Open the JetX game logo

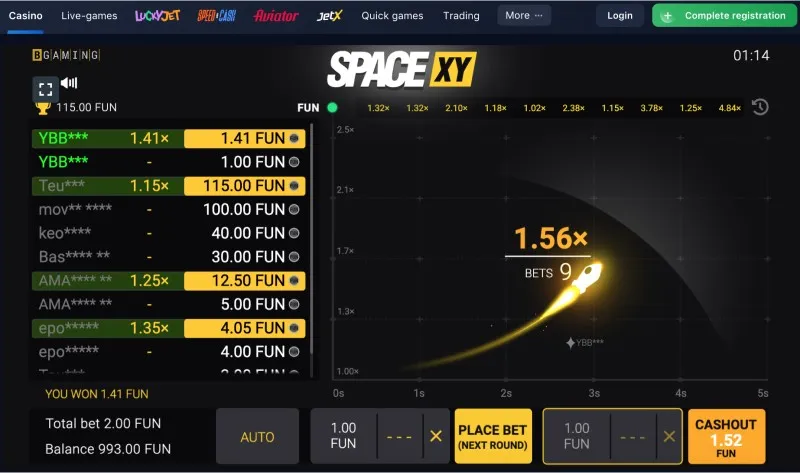point(330,16)
